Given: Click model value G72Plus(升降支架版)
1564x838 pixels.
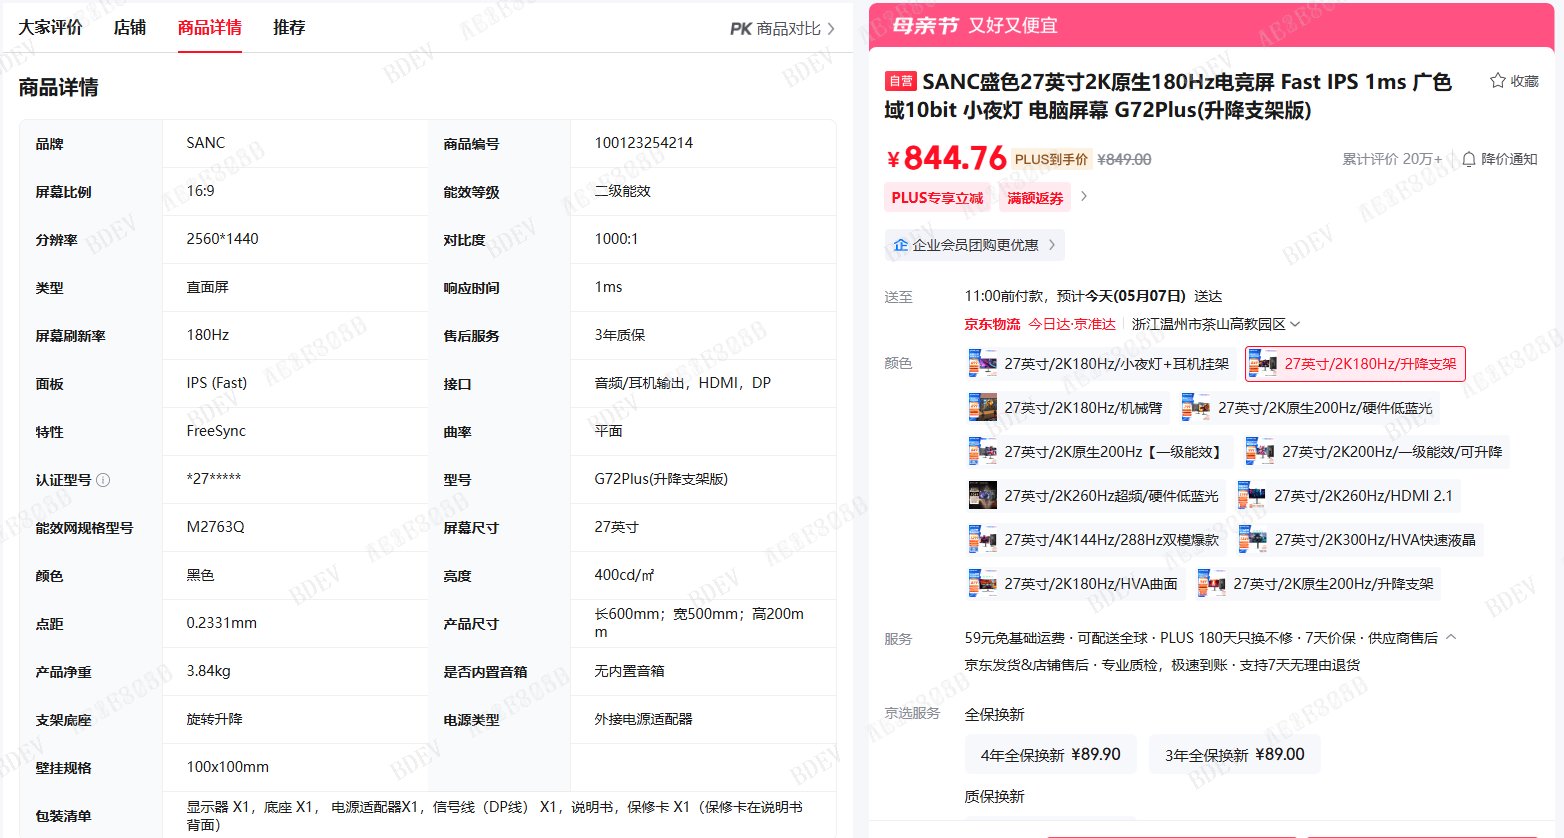Looking at the screenshot, I should 661,479.
